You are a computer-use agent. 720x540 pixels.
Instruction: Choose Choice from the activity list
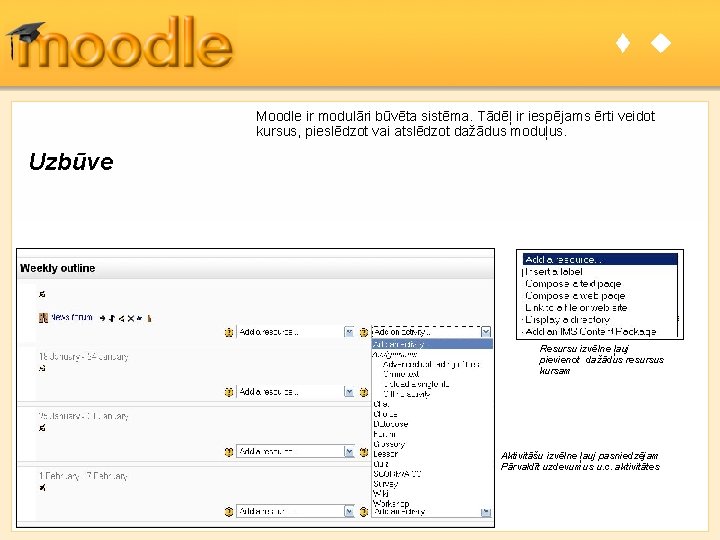[385, 414]
